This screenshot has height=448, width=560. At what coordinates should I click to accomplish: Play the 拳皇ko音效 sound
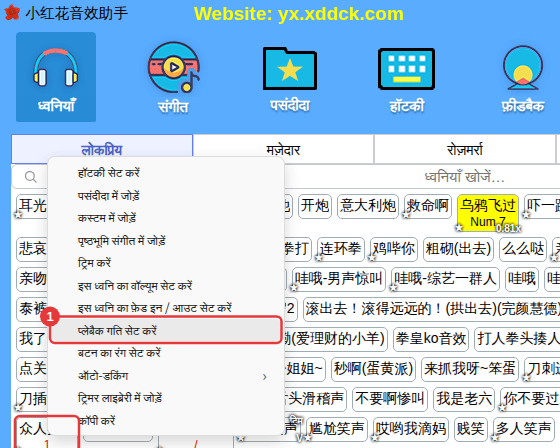point(431,338)
